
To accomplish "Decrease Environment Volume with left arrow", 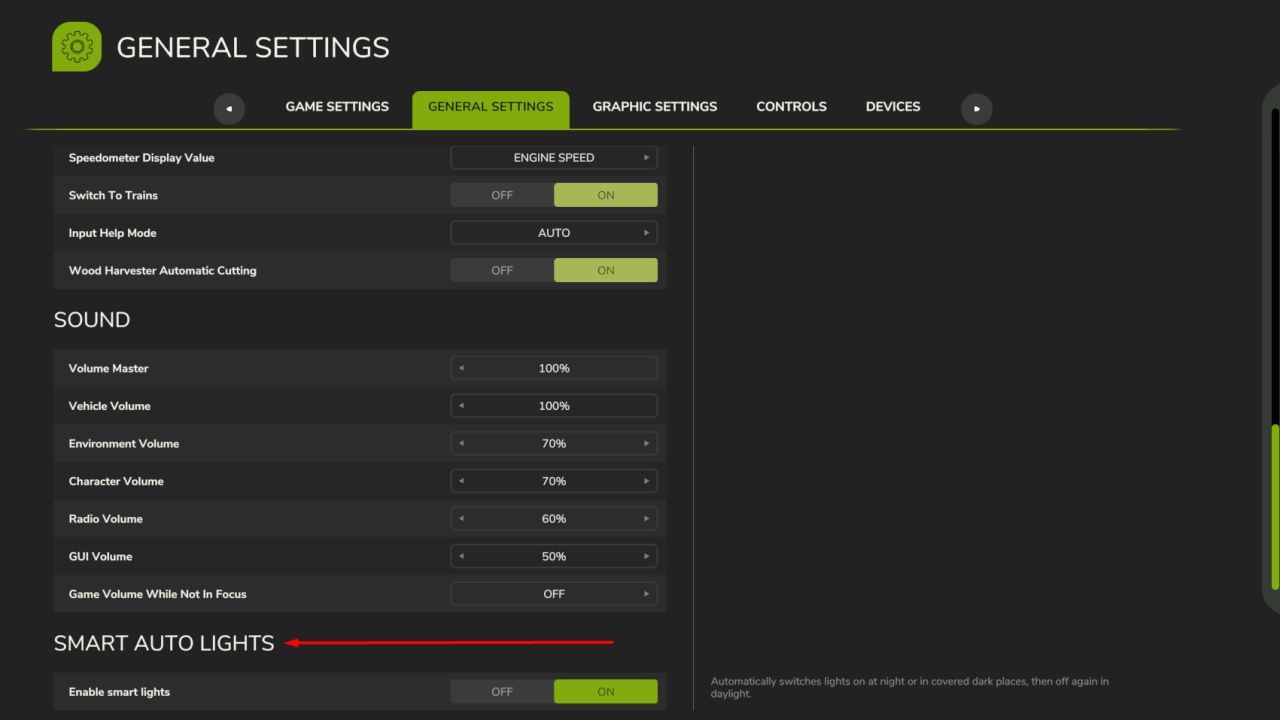I will pyautogui.click(x=461, y=443).
